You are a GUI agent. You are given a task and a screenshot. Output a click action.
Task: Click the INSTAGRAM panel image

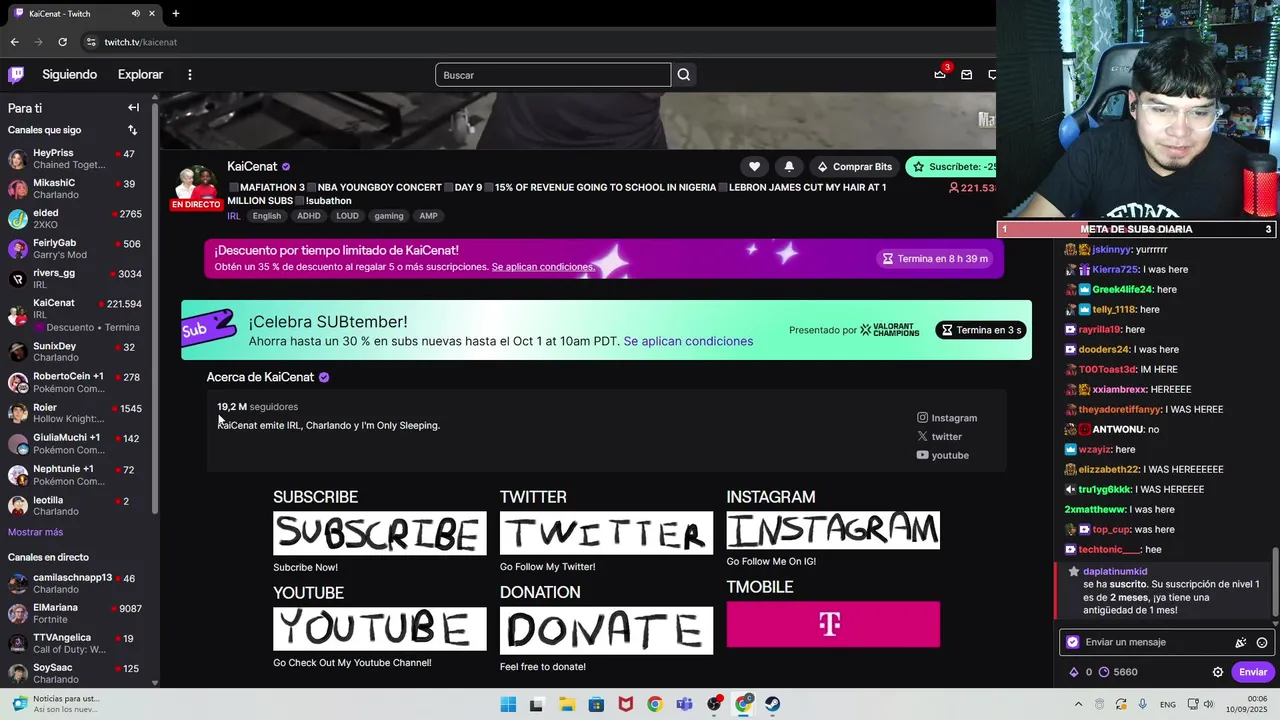(x=833, y=530)
